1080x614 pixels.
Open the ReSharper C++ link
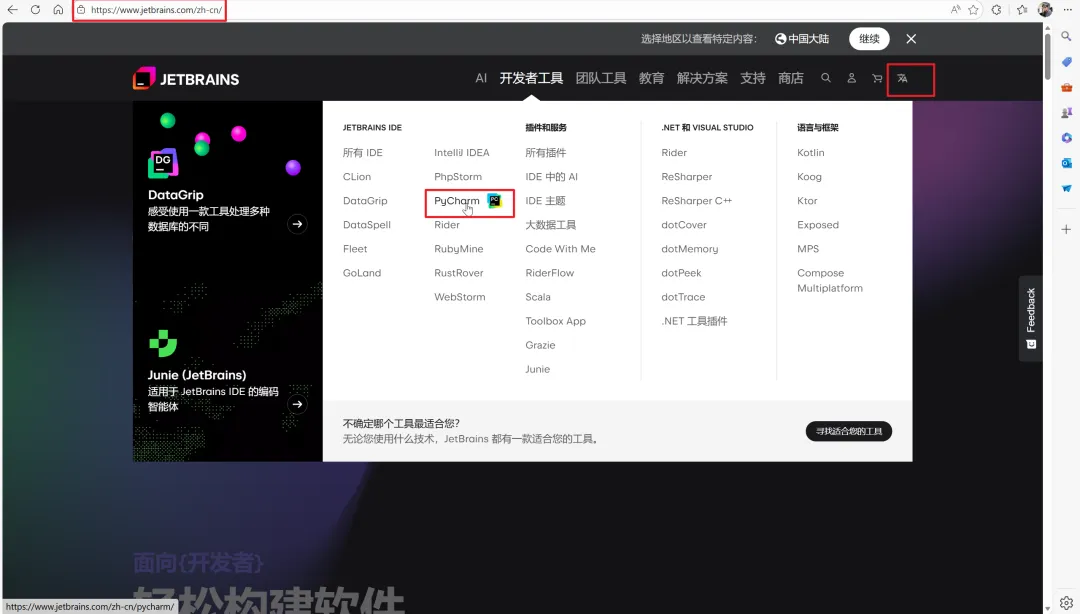click(696, 201)
